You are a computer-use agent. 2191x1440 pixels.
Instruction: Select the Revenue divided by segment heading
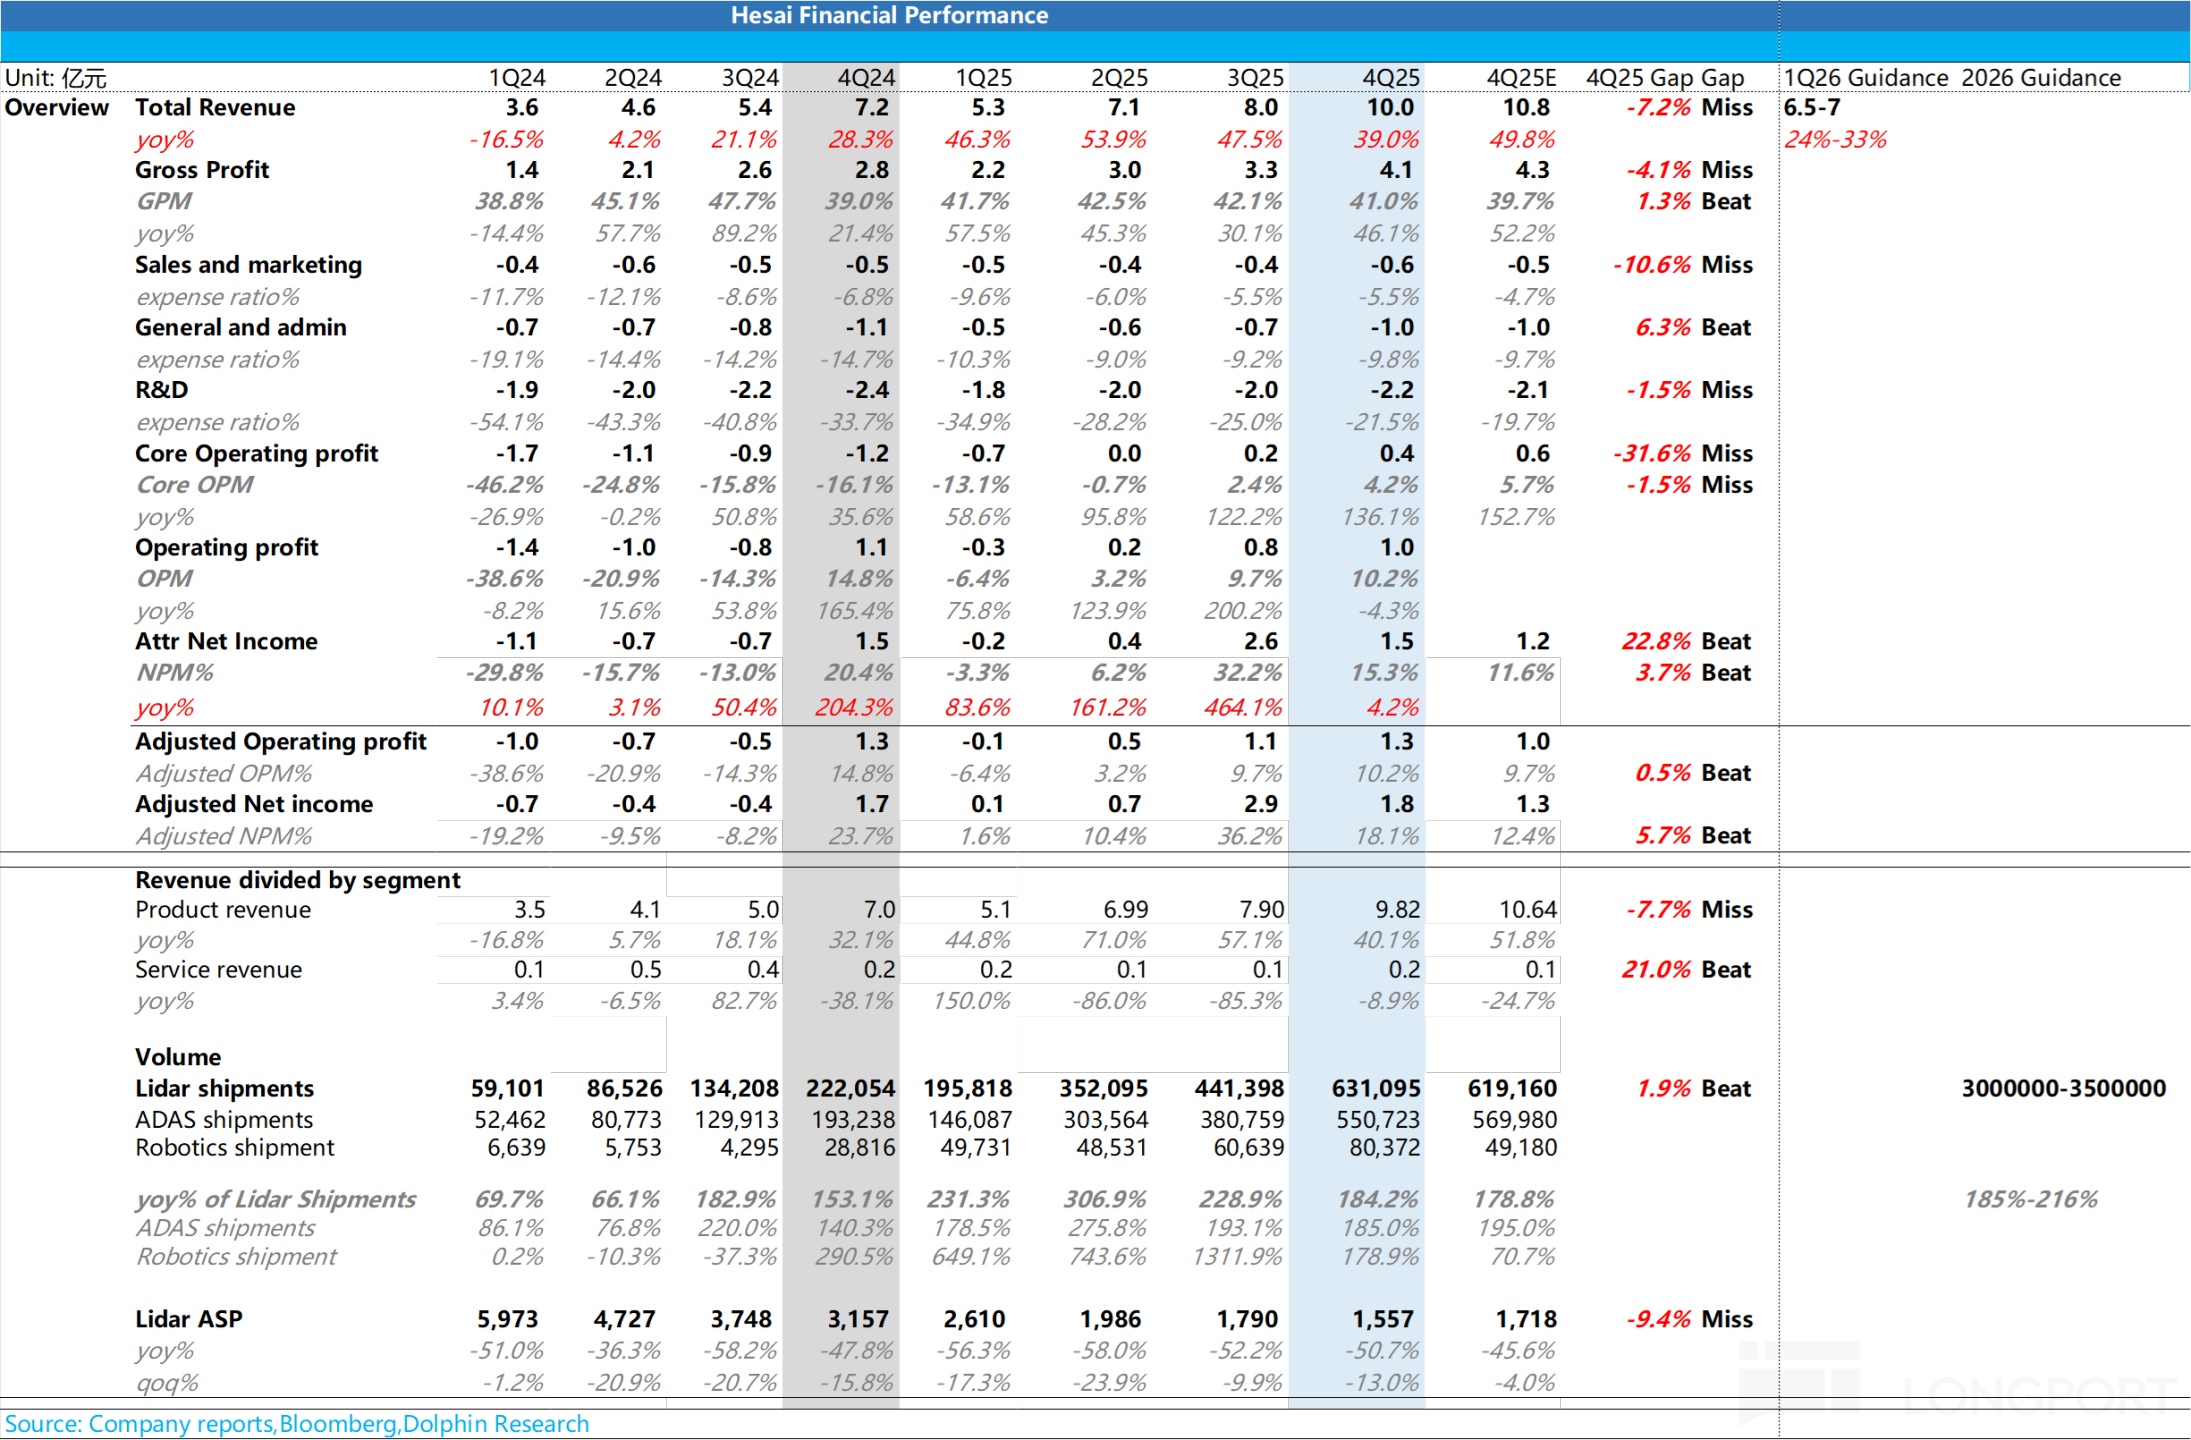(297, 880)
